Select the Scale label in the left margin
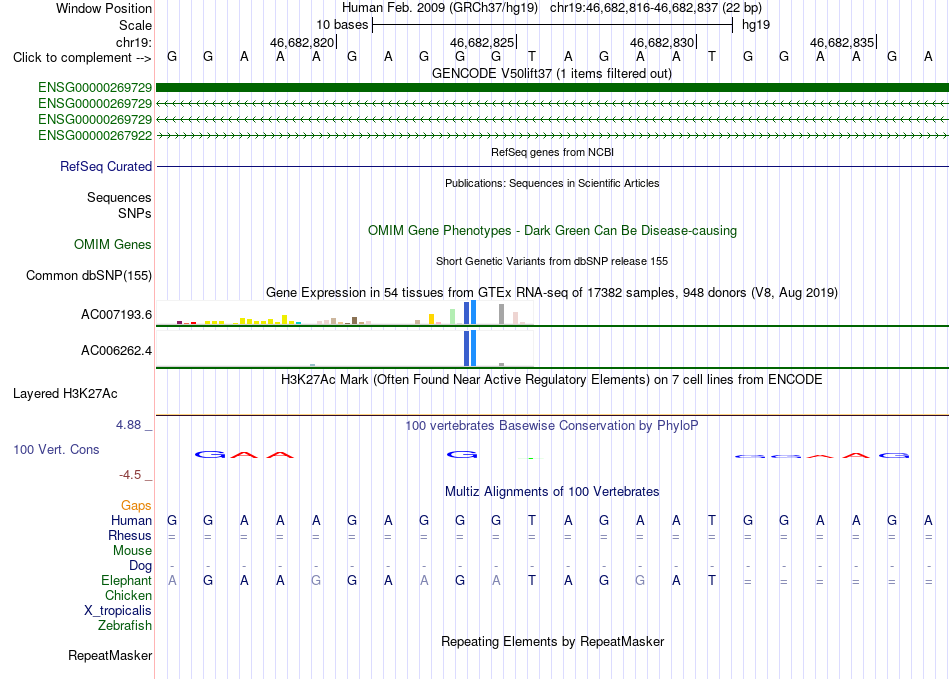This screenshot has height=679, width=950. click(135, 25)
